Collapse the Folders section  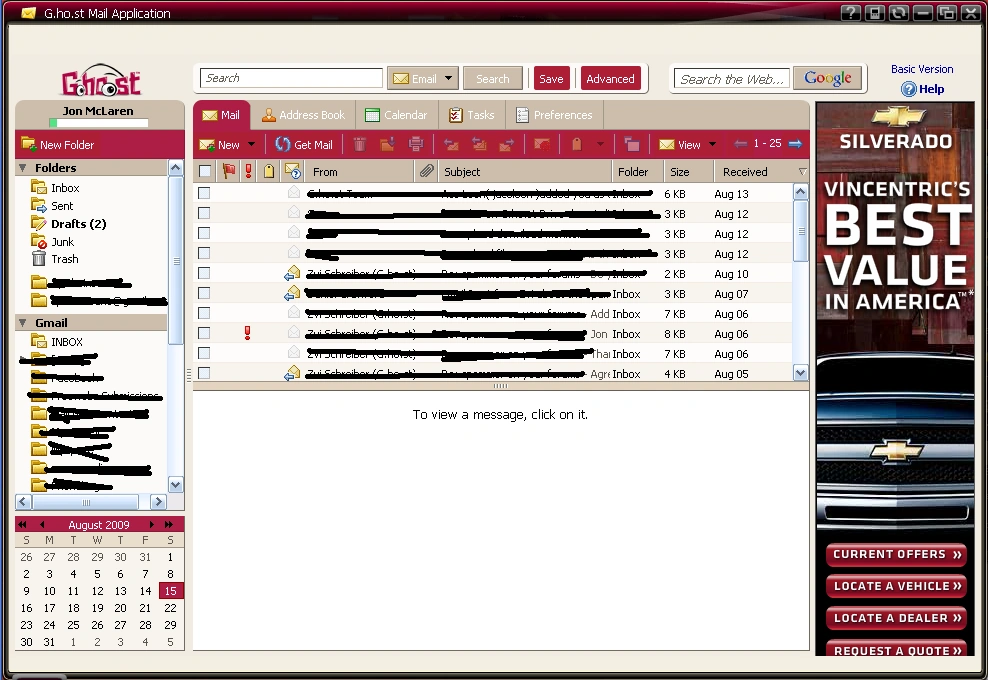[x=24, y=166]
